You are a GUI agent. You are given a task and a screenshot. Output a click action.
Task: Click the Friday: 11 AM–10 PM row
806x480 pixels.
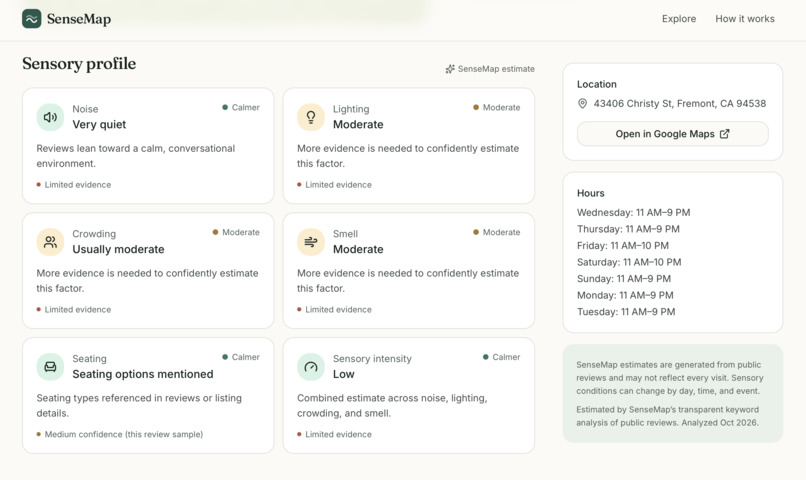(623, 246)
